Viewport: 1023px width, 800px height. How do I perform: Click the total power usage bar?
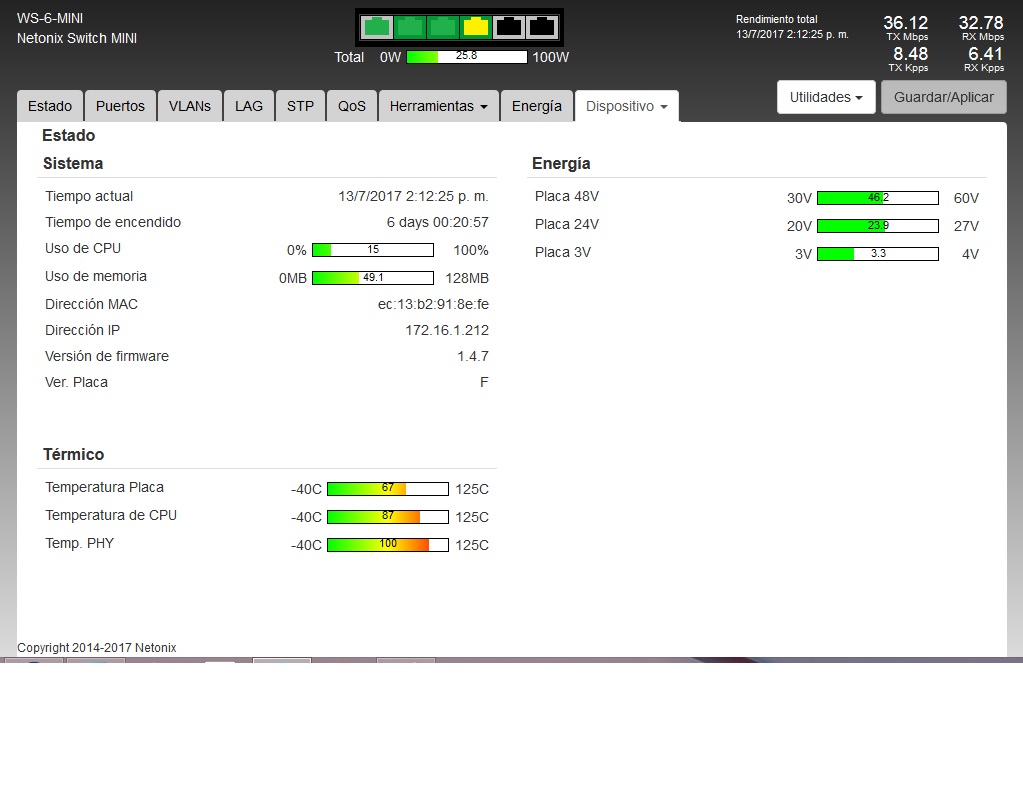coord(466,57)
